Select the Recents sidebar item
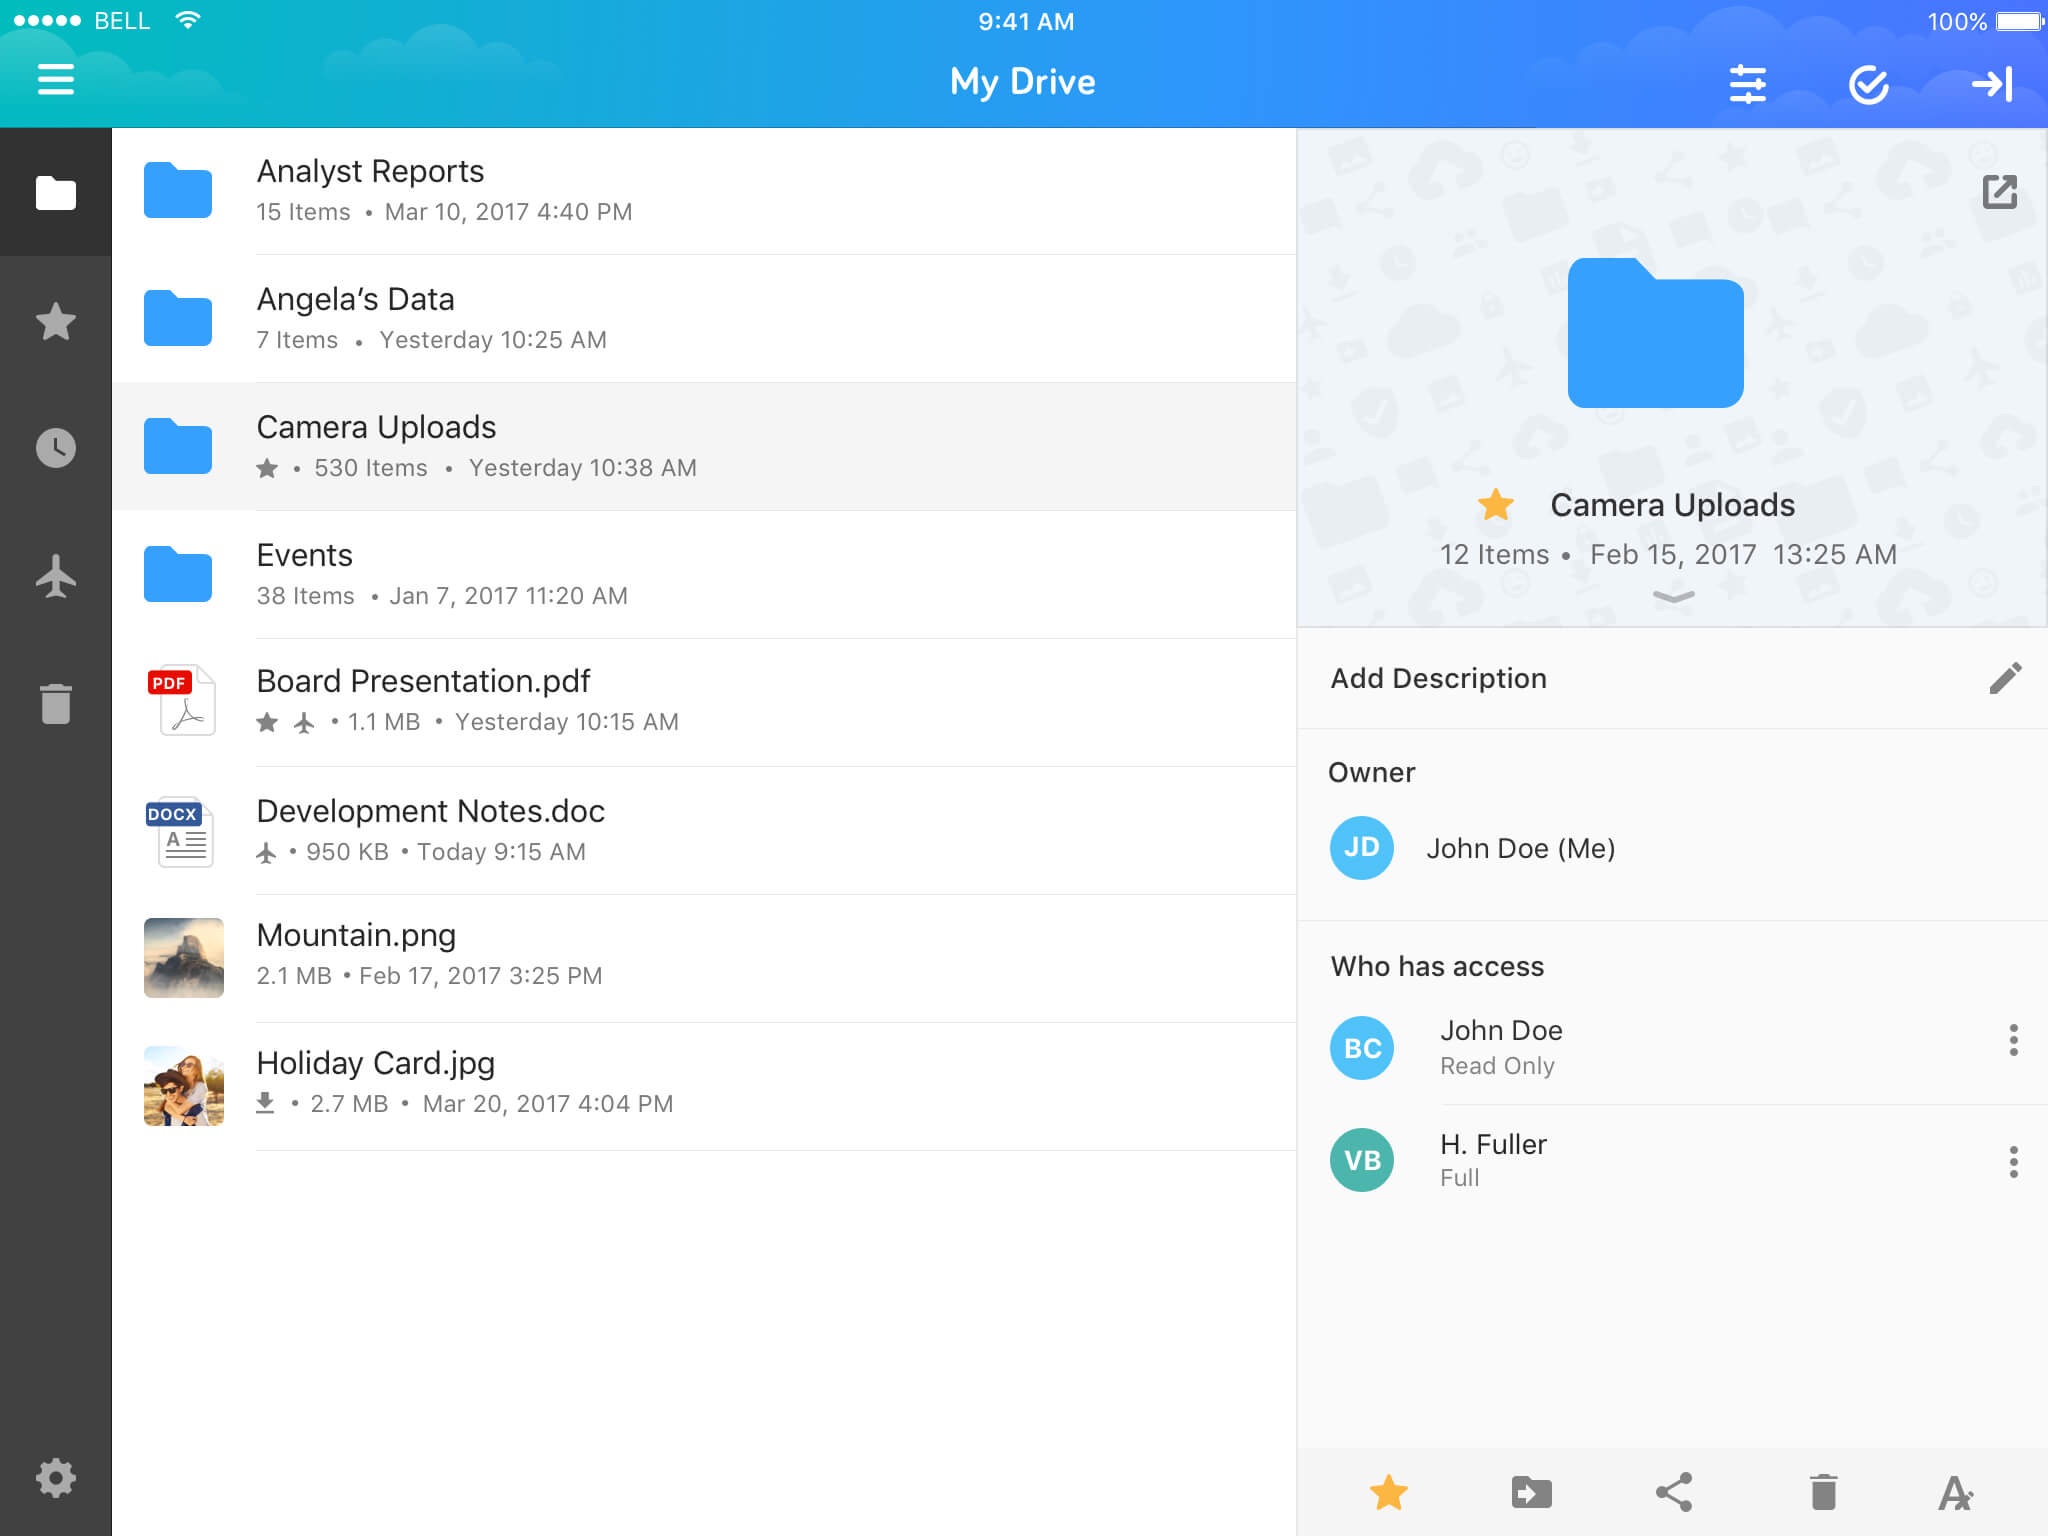Screen dimensions: 2048x1536 [x=56, y=449]
